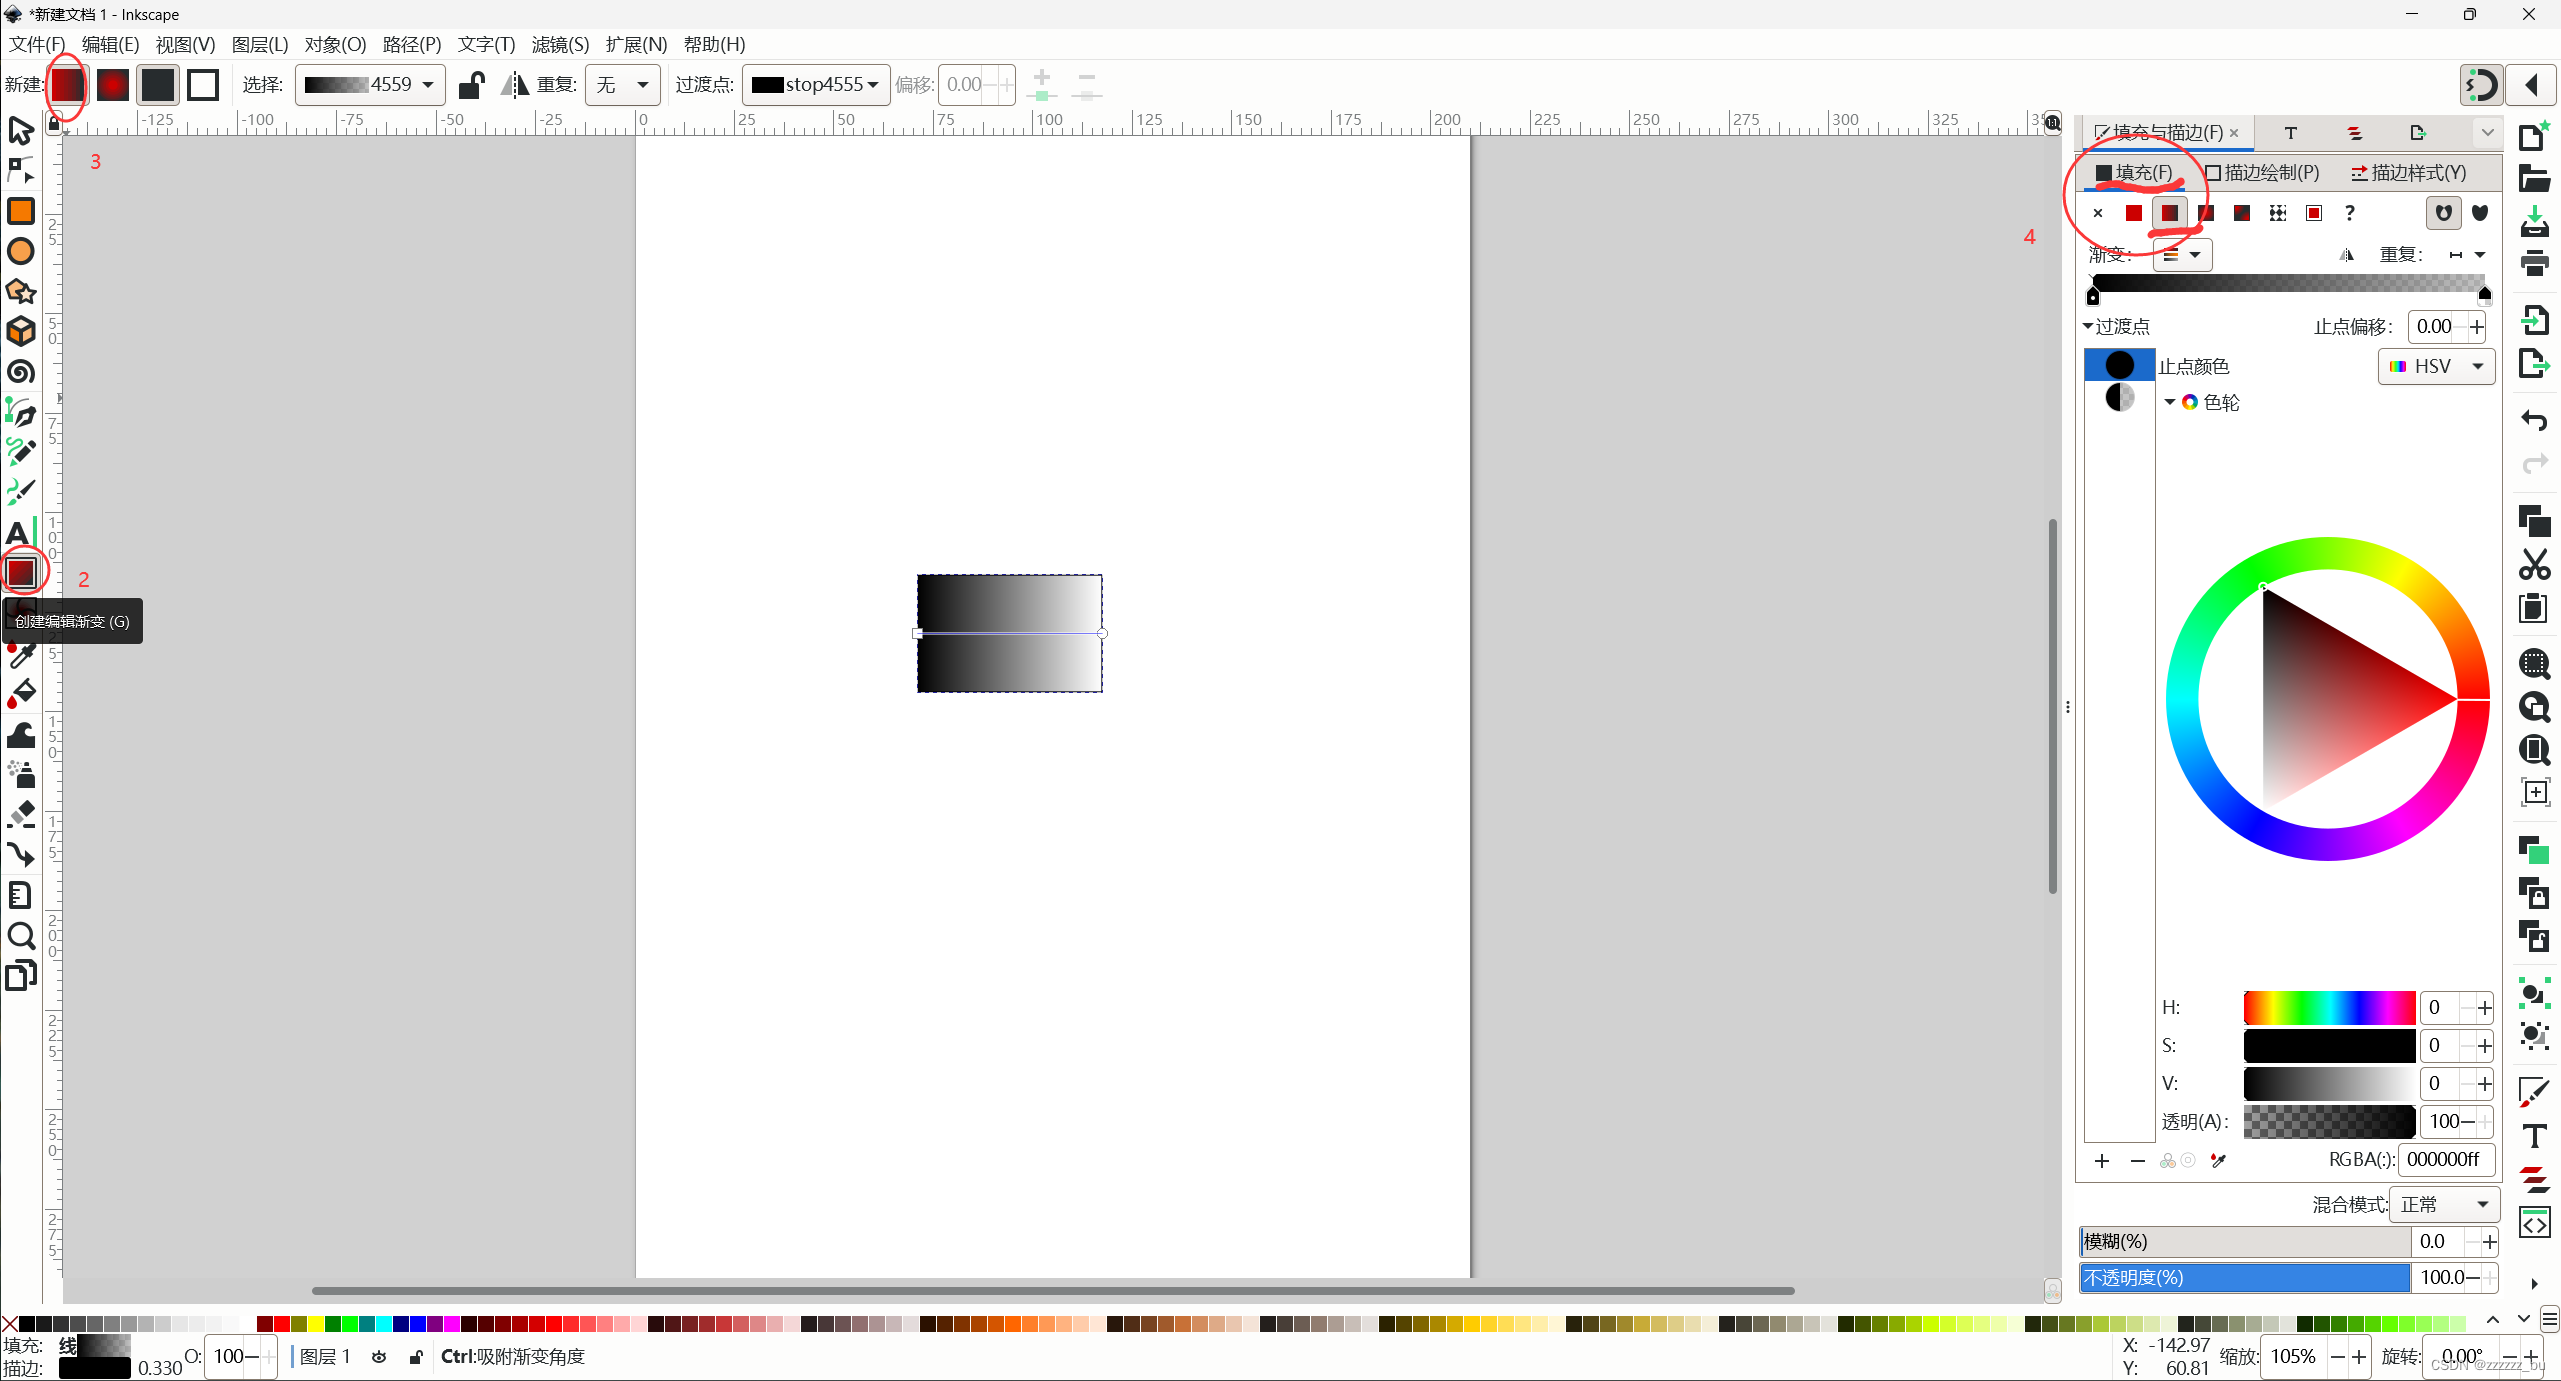
Task: Click the H hue slider bar
Action: coord(2328,1008)
